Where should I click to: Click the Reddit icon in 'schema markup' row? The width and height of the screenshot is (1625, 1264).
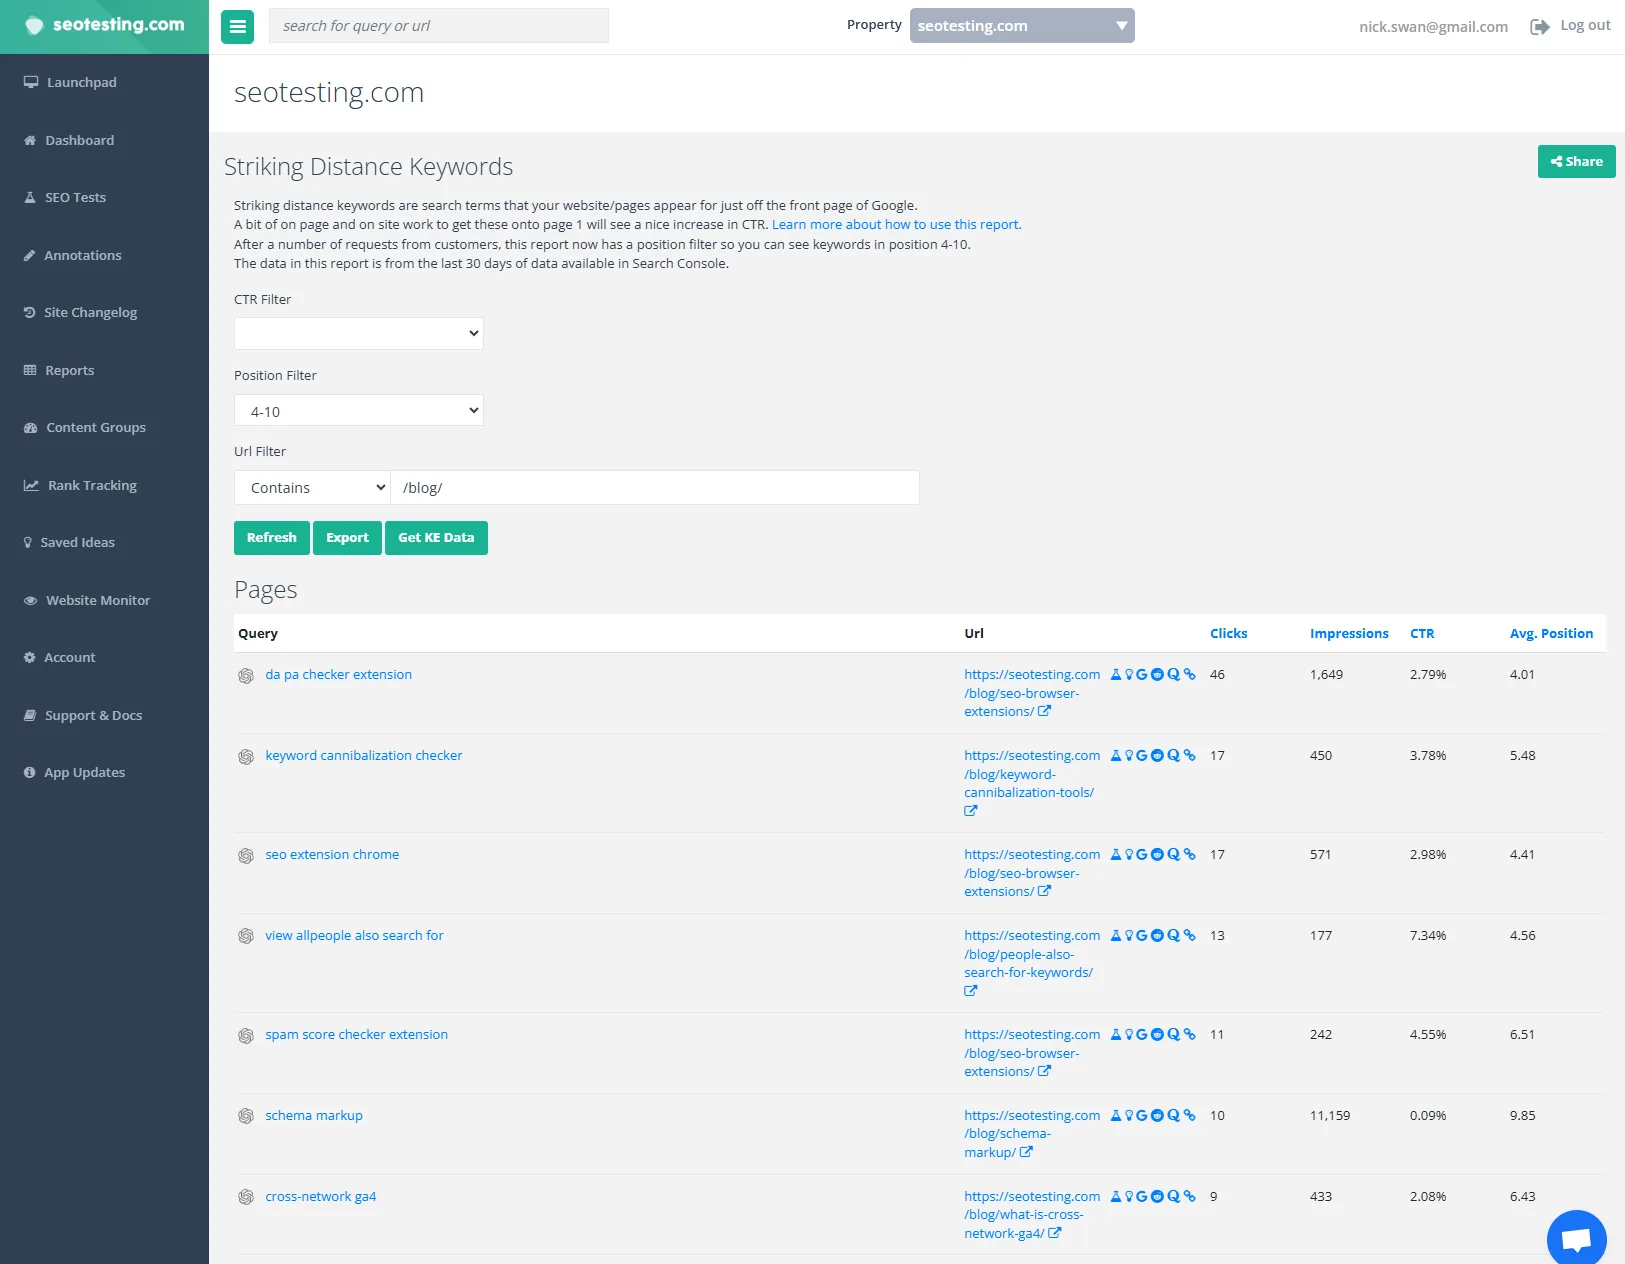click(x=1157, y=1116)
